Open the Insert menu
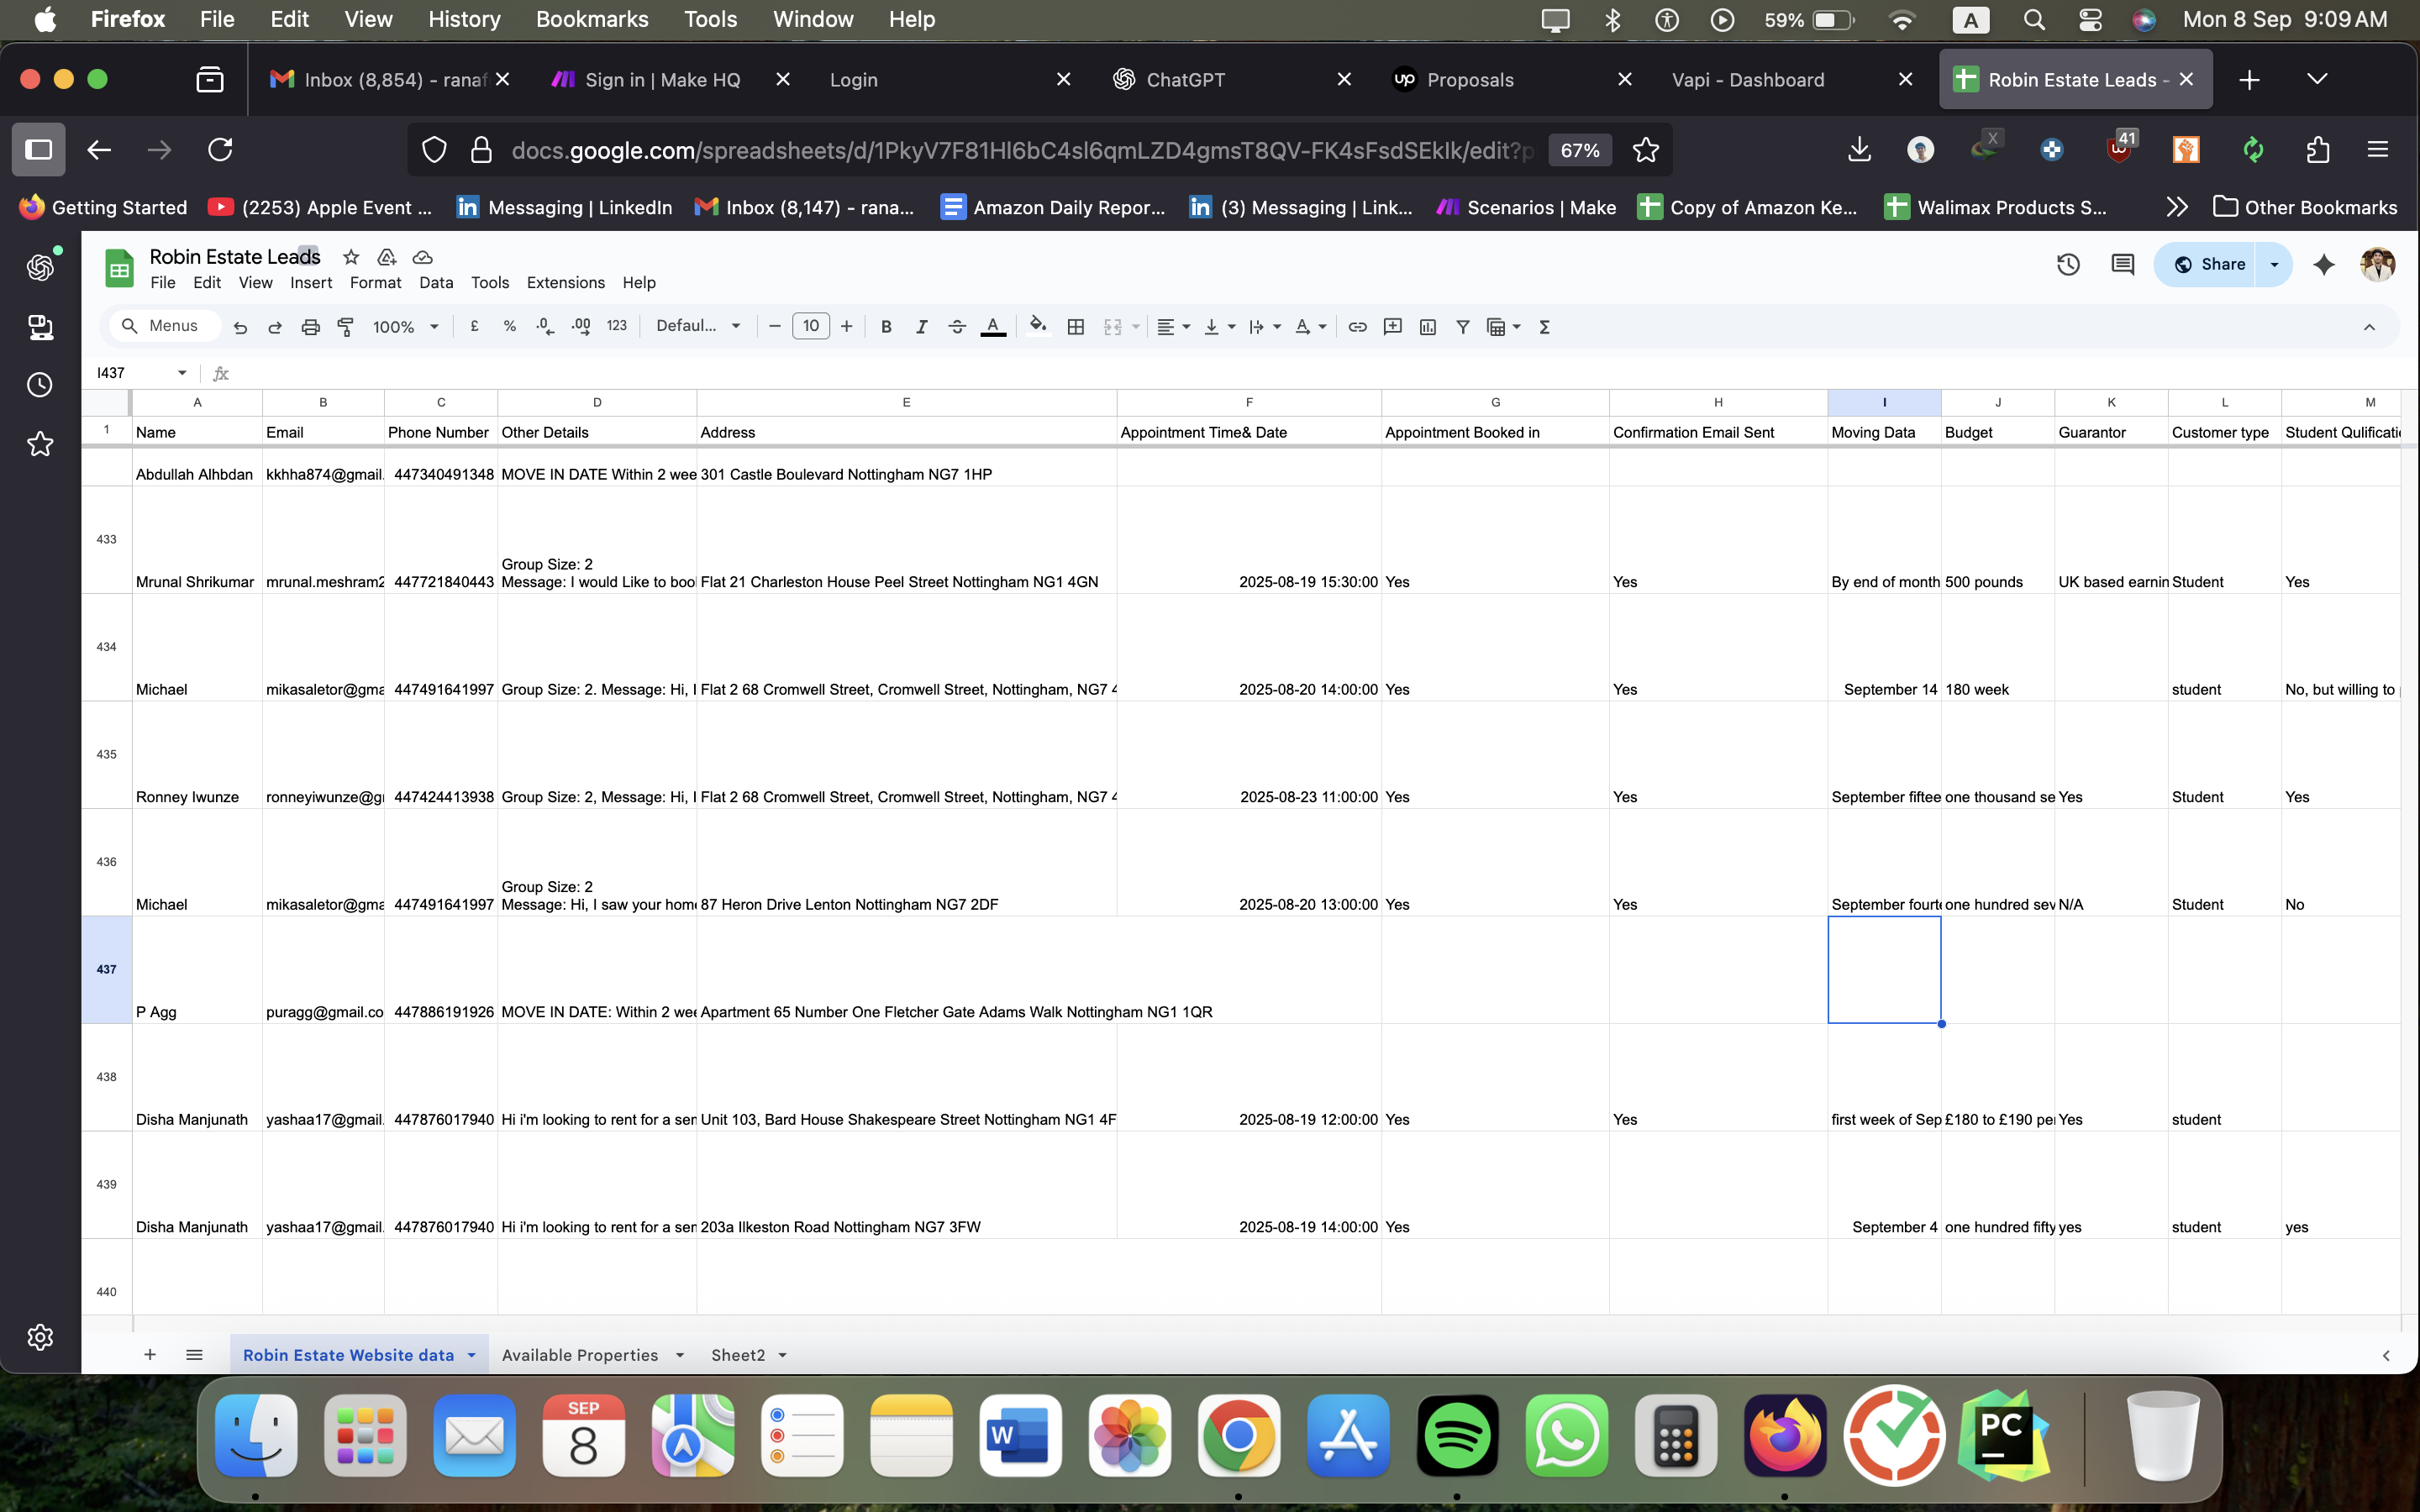This screenshot has height=1512, width=2420. pos(310,283)
